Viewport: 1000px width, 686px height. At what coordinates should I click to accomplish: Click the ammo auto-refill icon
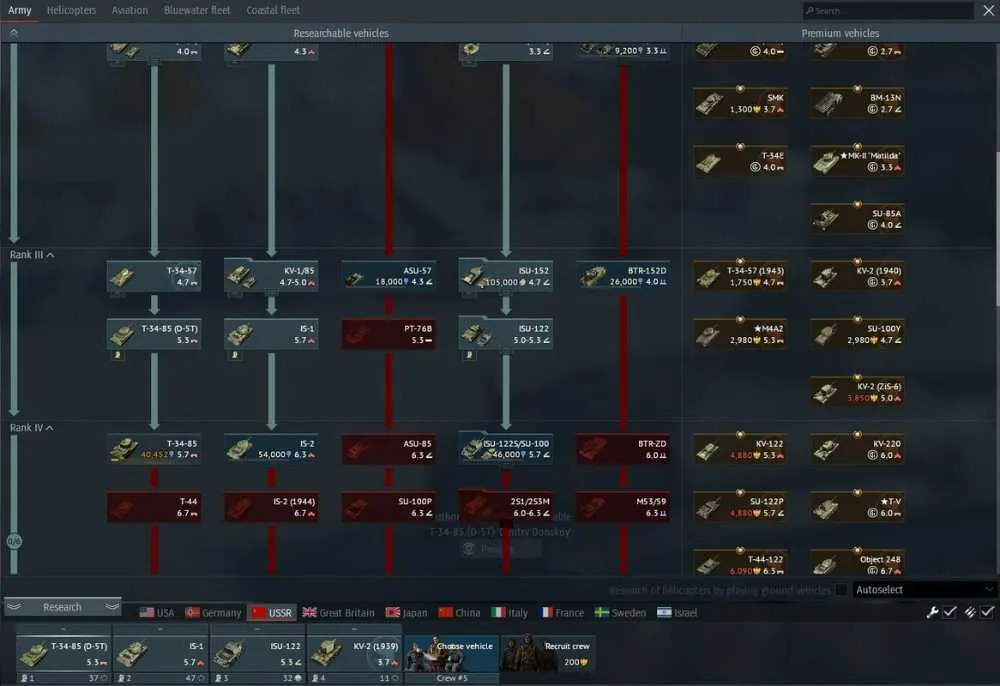[x=970, y=612]
